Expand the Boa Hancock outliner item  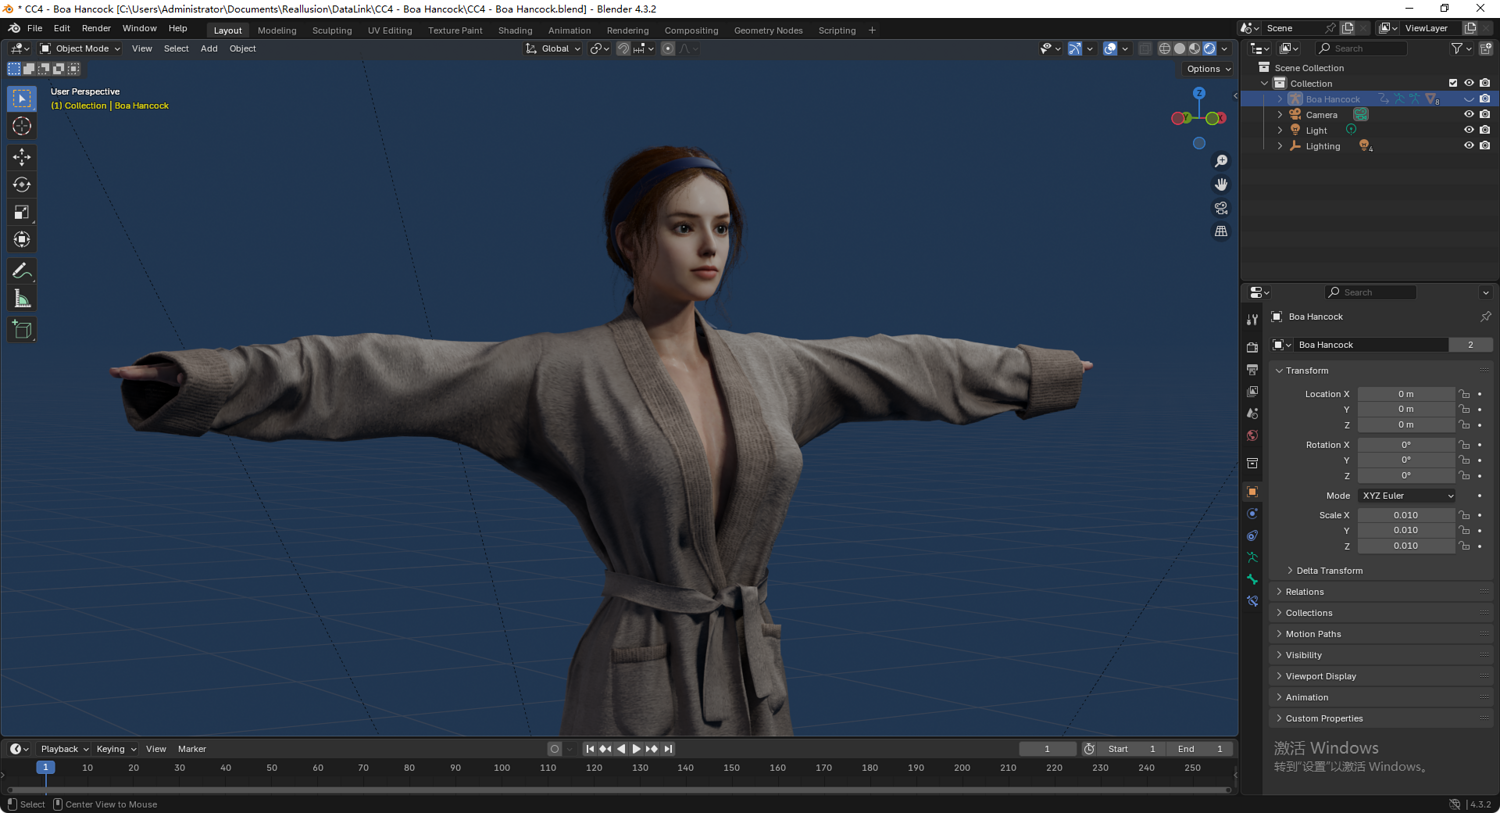pyautogui.click(x=1280, y=99)
